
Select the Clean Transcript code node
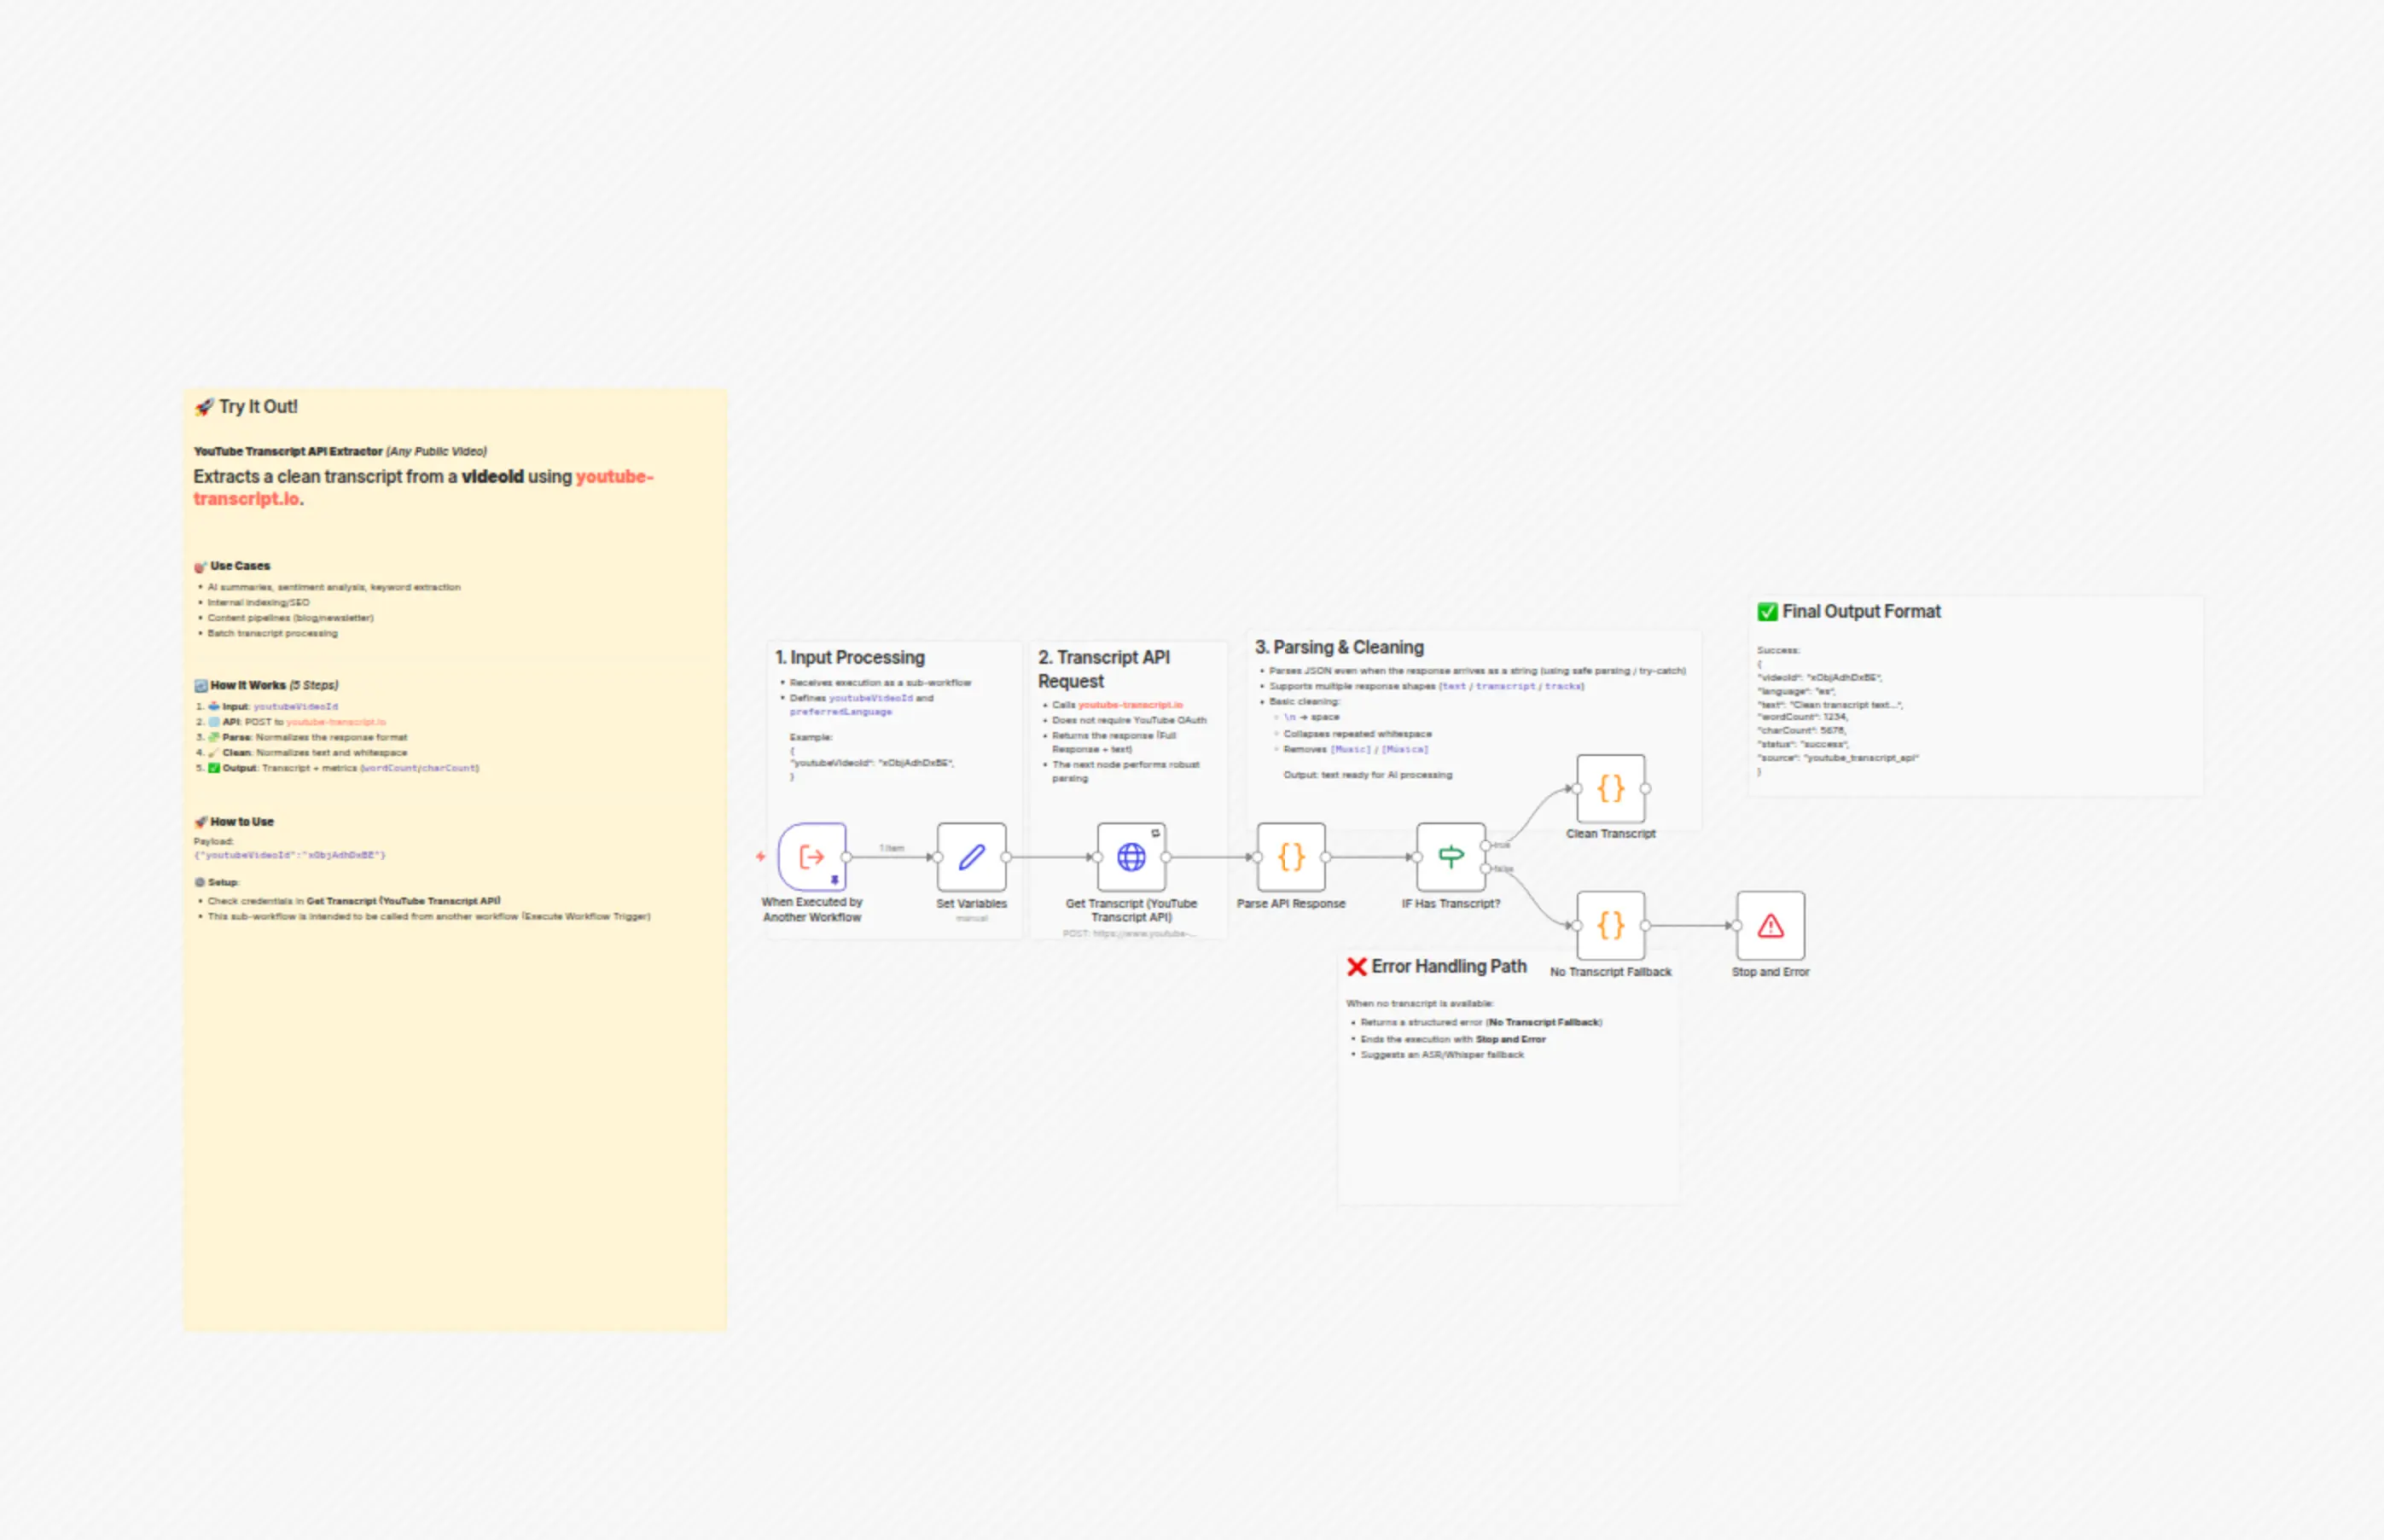[1610, 788]
